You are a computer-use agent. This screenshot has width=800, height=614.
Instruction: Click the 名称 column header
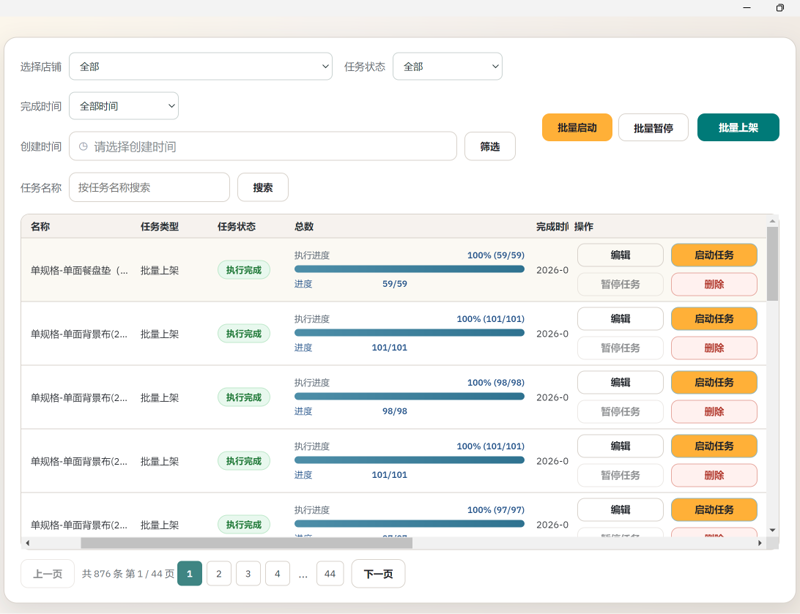40,227
